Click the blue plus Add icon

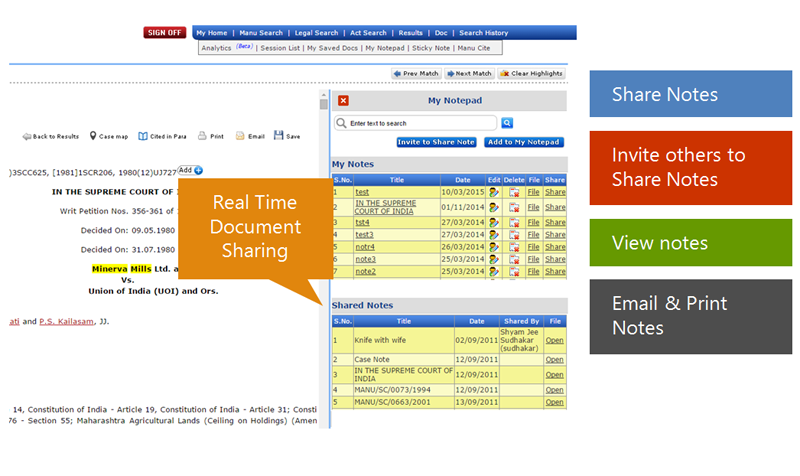point(198,171)
